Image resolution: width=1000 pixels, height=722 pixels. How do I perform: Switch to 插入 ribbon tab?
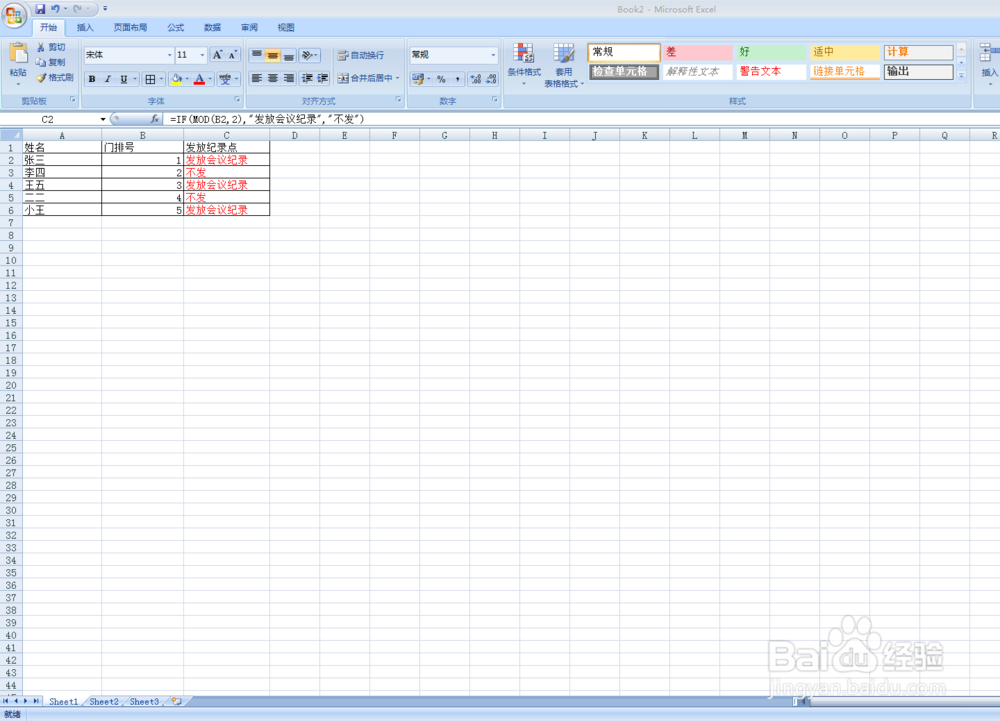(85, 27)
